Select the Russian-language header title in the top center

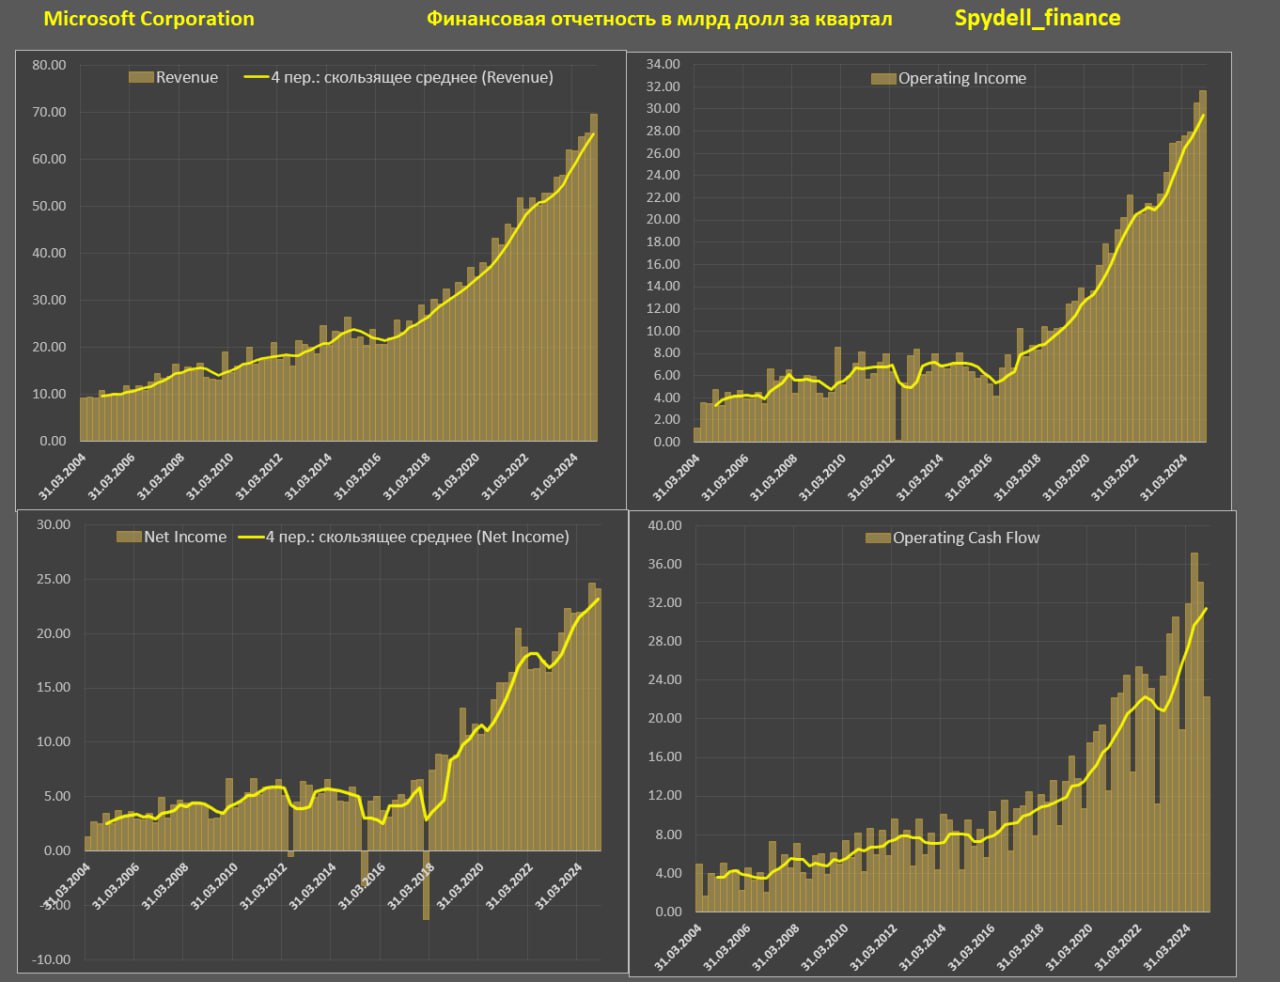point(659,19)
